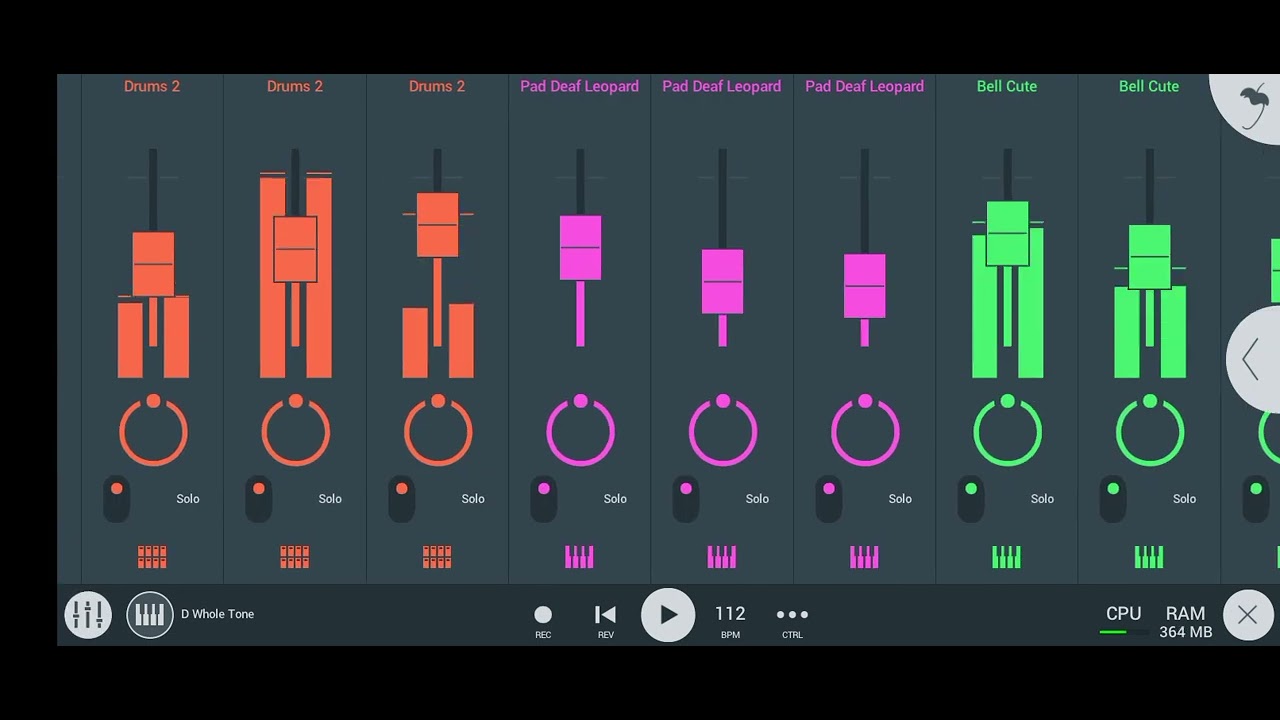Open piano keys icon on first Pad Deaf Leopard
The height and width of the screenshot is (720, 1280).
[579, 557]
